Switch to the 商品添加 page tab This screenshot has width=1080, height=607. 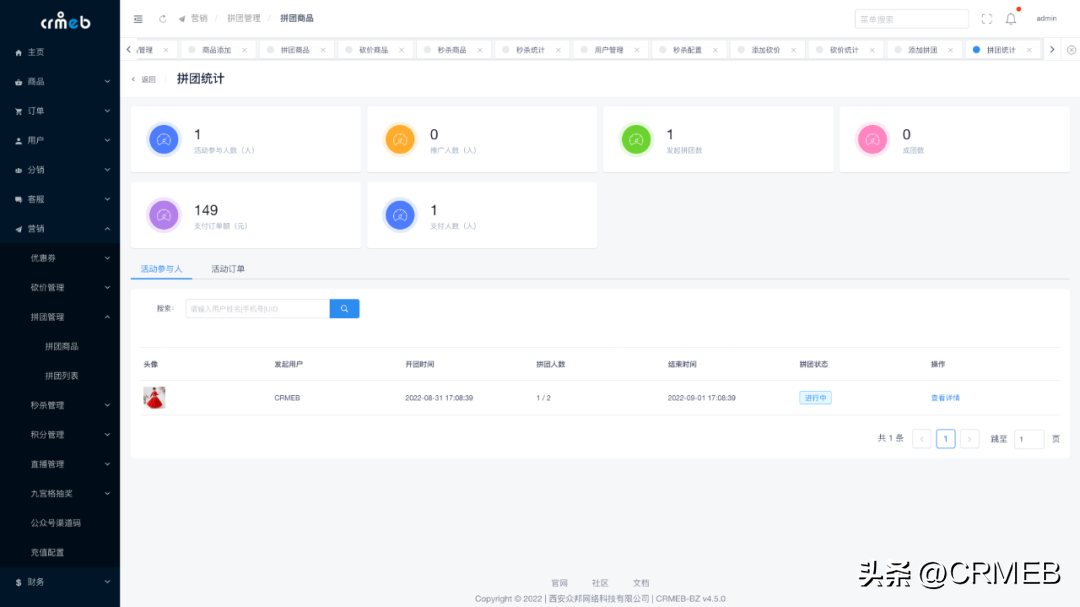tap(216, 50)
